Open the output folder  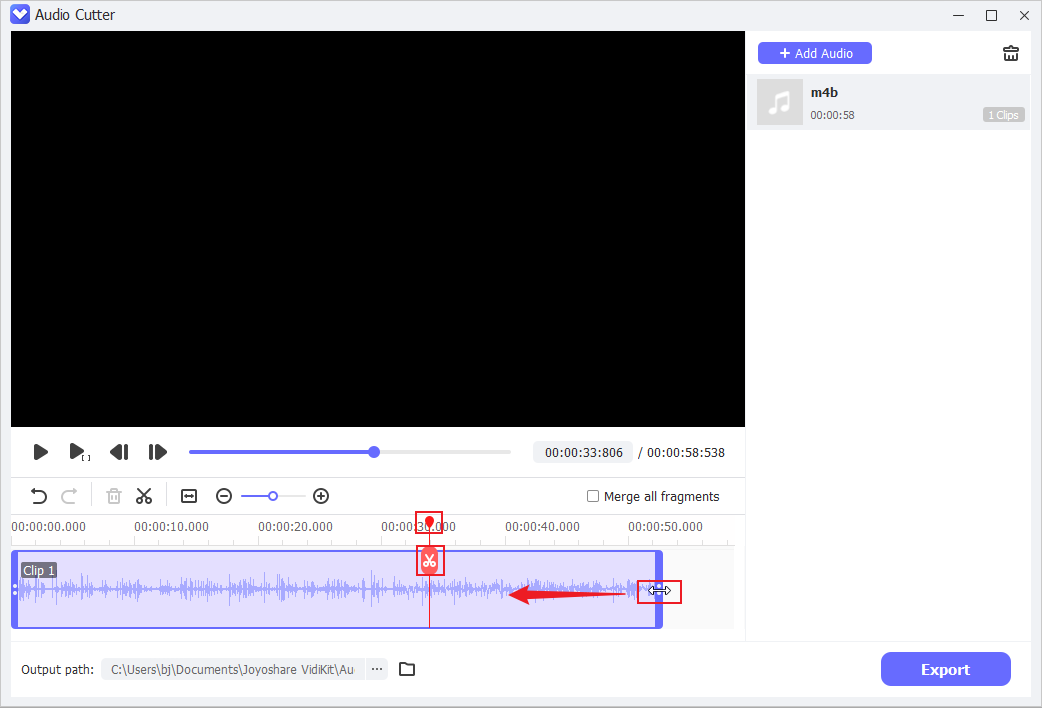click(407, 669)
